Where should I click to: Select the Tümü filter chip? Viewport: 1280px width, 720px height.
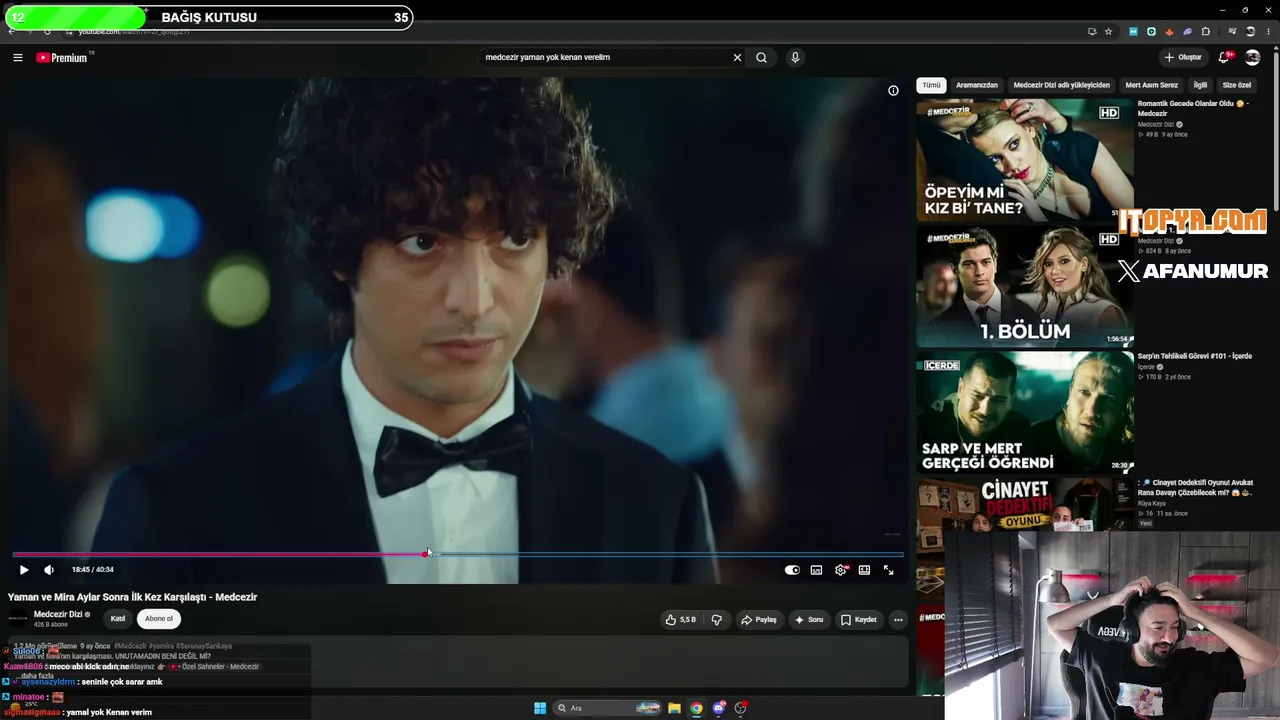(x=931, y=85)
